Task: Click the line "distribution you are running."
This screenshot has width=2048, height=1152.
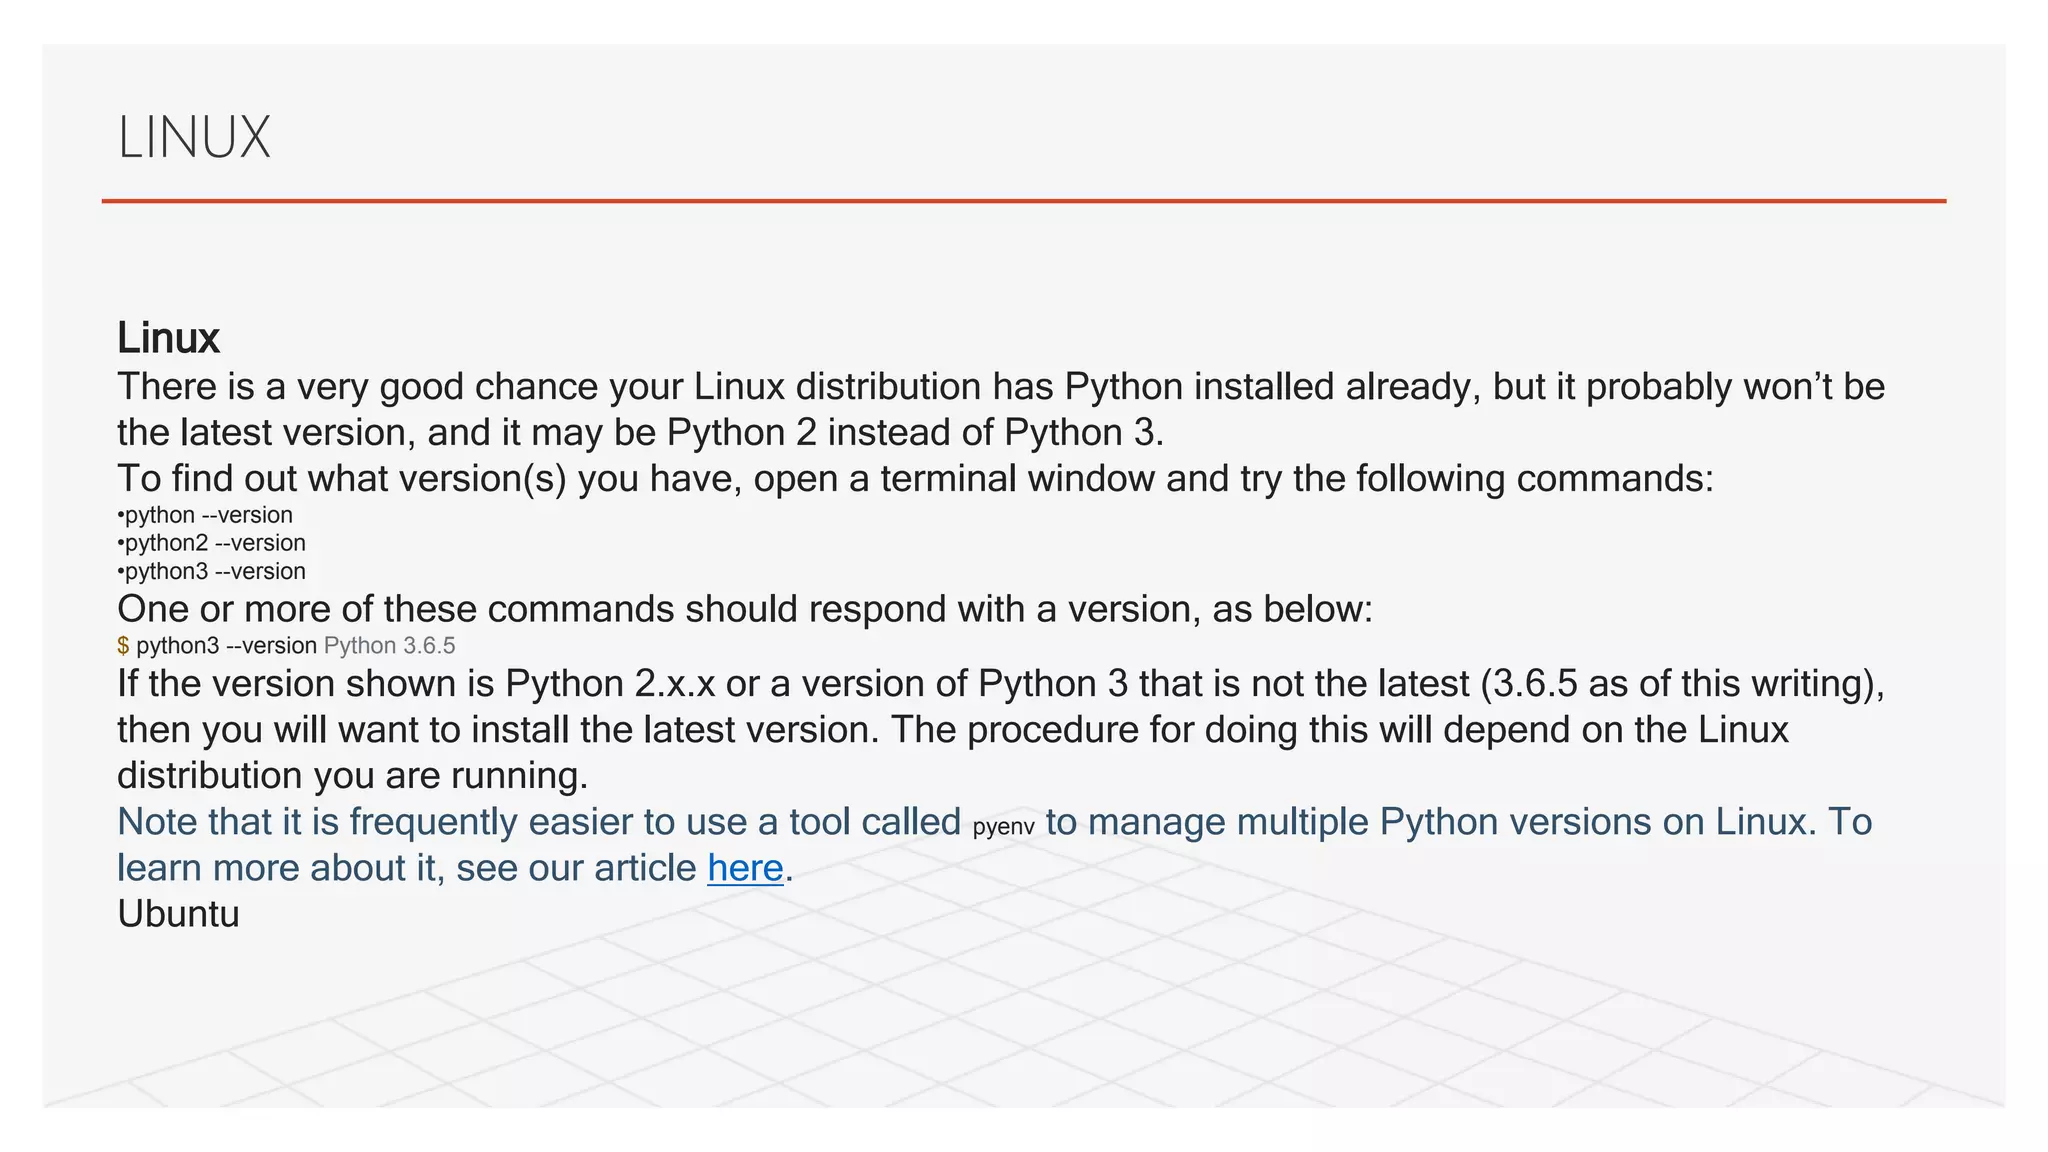Action: tap(352, 776)
